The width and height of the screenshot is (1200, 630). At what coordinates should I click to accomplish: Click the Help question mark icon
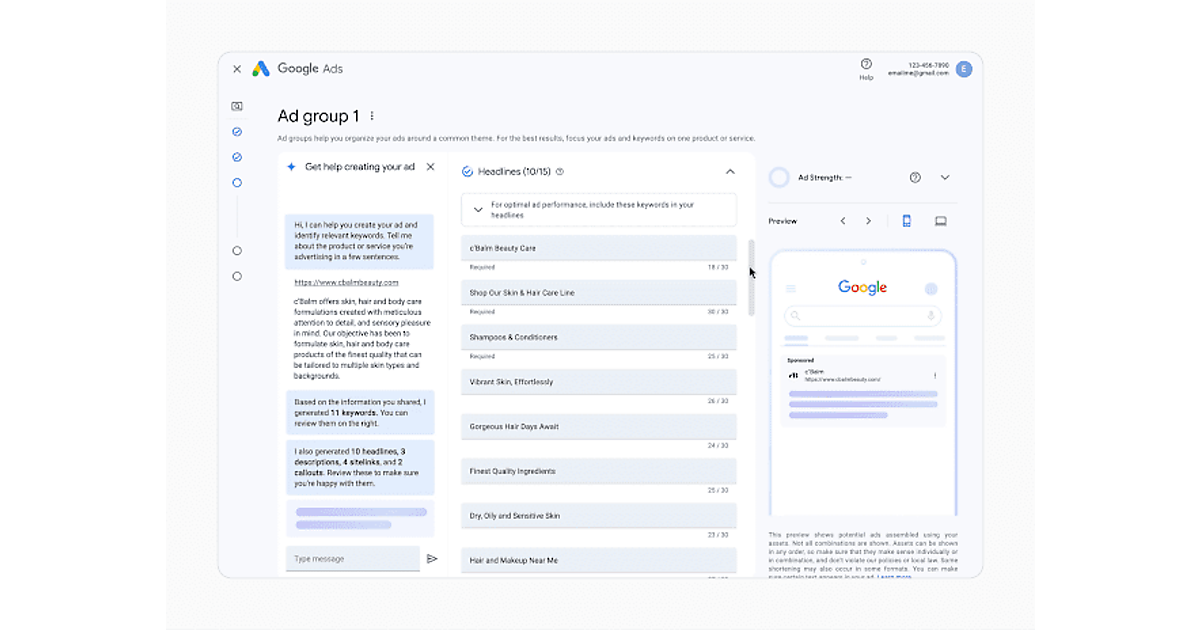[x=866, y=64]
